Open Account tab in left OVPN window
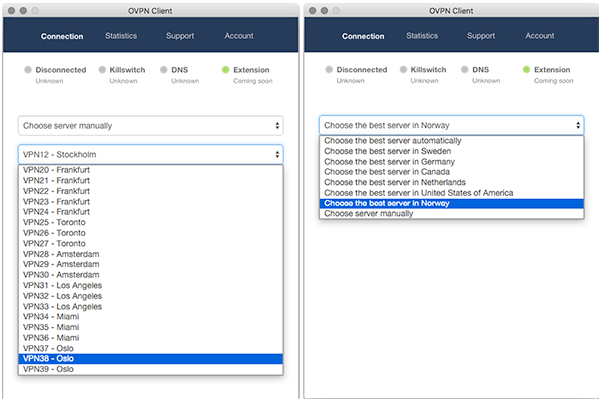 pyautogui.click(x=239, y=36)
